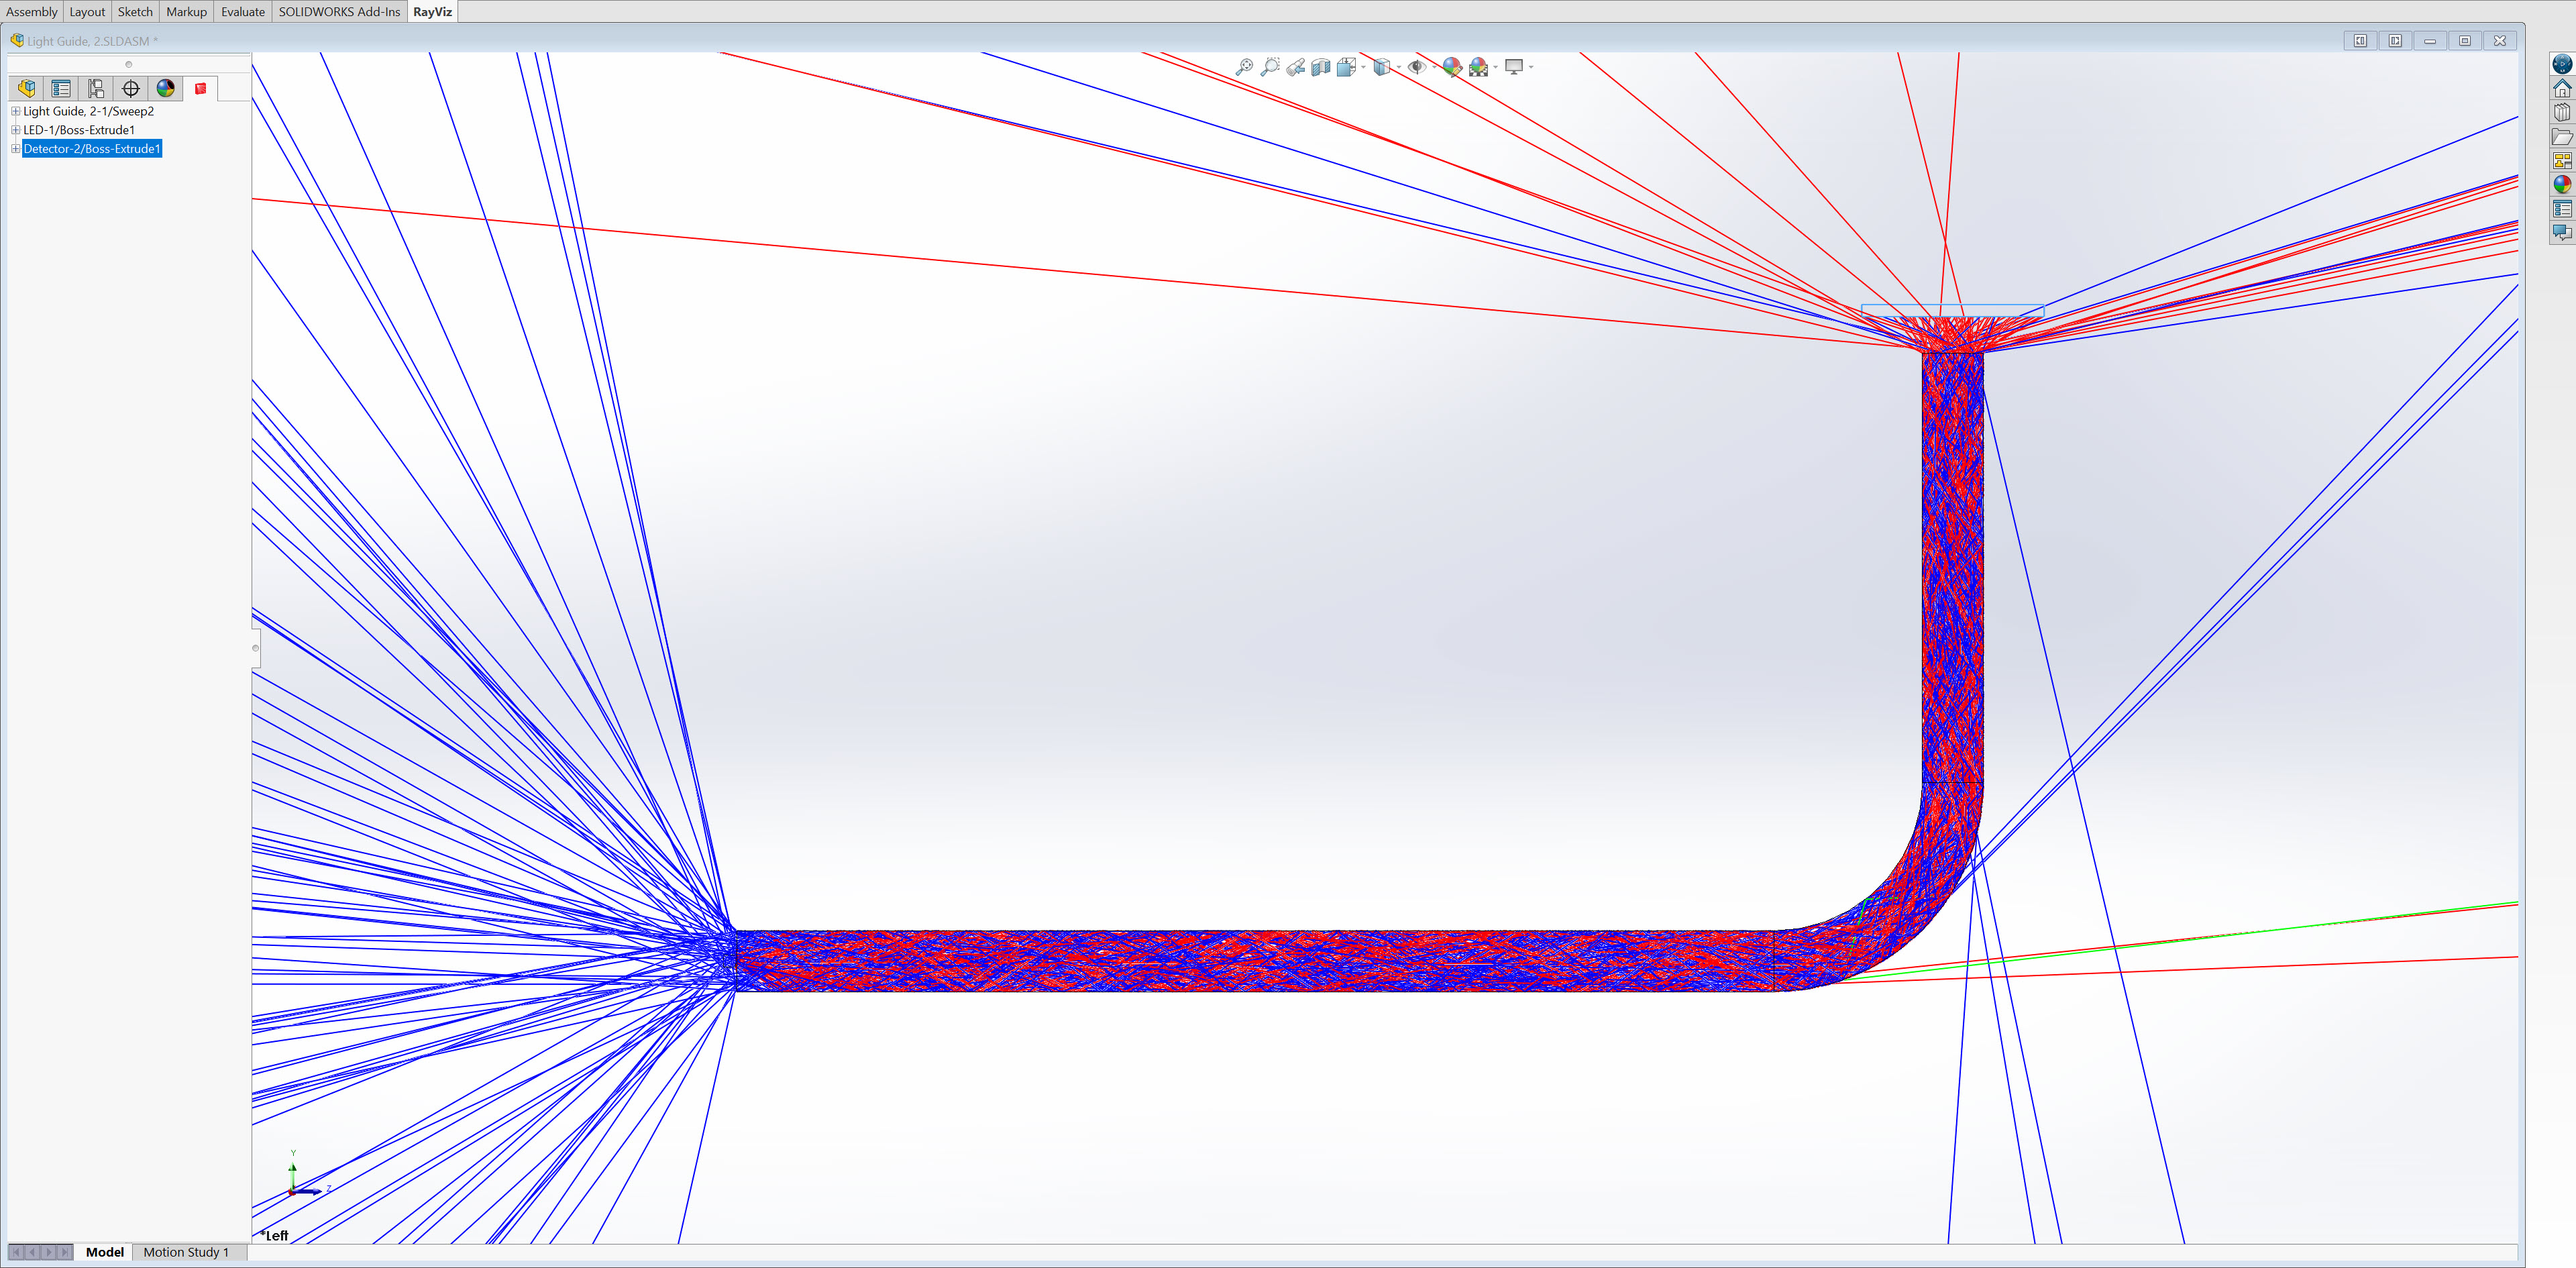Viewport: 2576px width, 1268px height.
Task: Open the red RayViz manager tab
Action: [x=201, y=88]
